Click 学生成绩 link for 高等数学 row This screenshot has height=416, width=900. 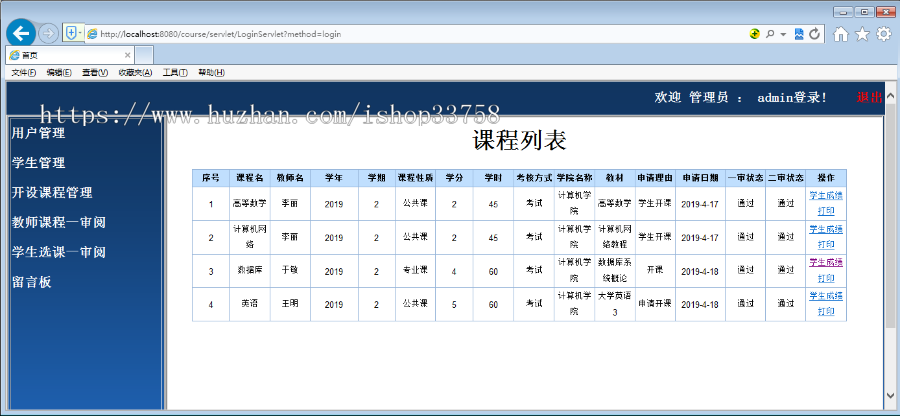(826, 196)
